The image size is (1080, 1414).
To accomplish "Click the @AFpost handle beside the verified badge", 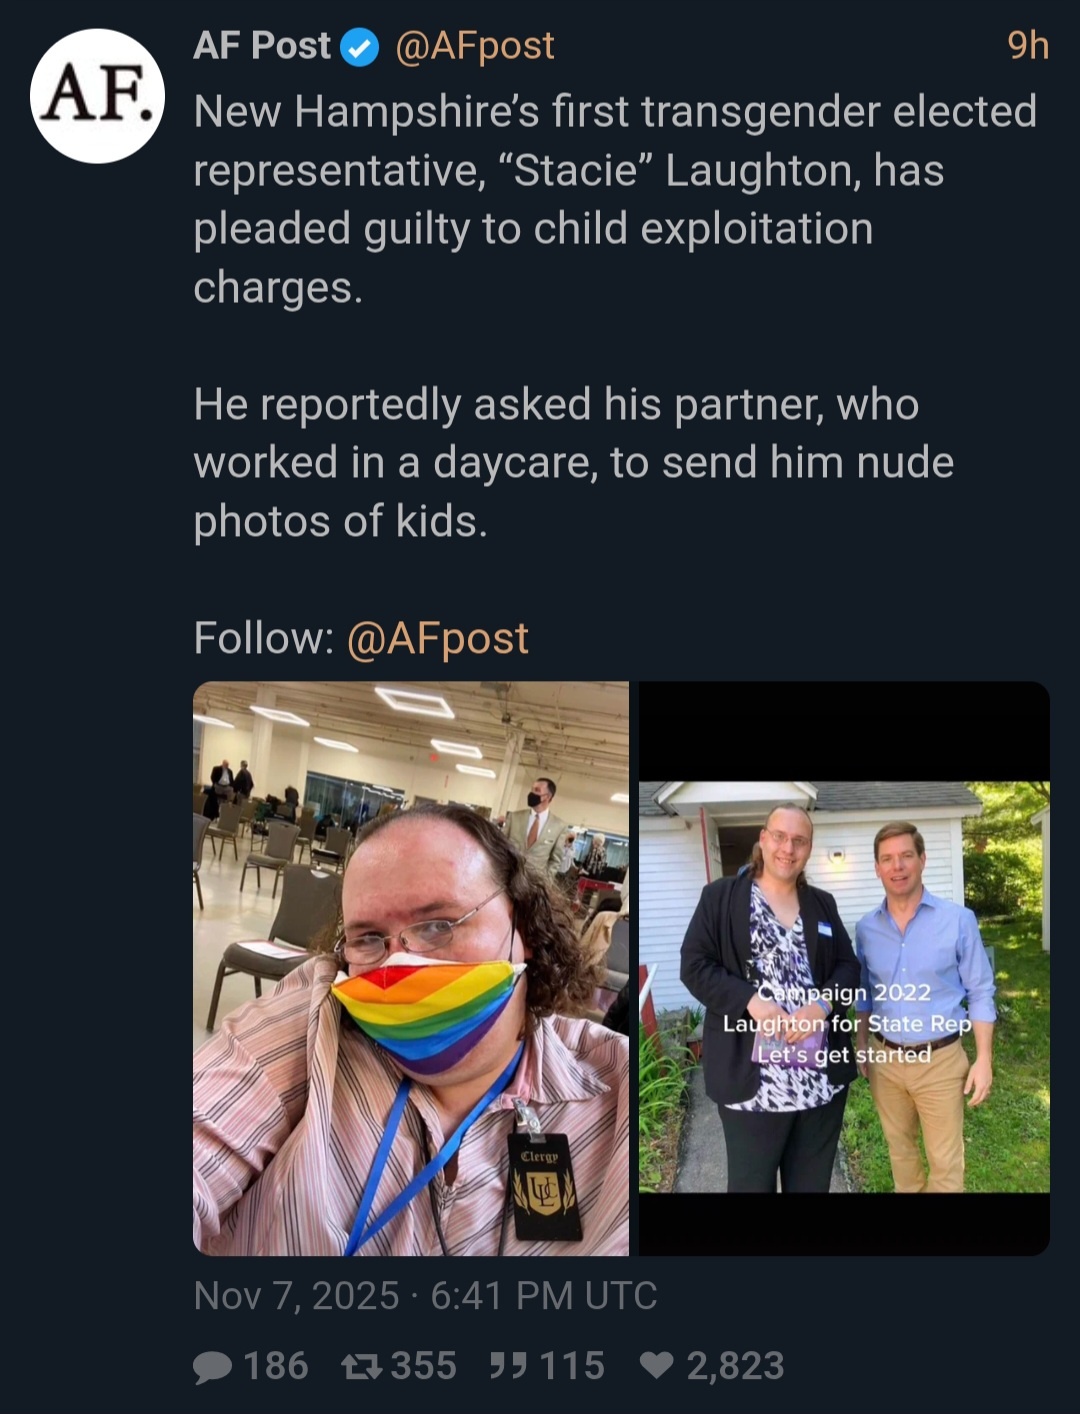I will 474,46.
